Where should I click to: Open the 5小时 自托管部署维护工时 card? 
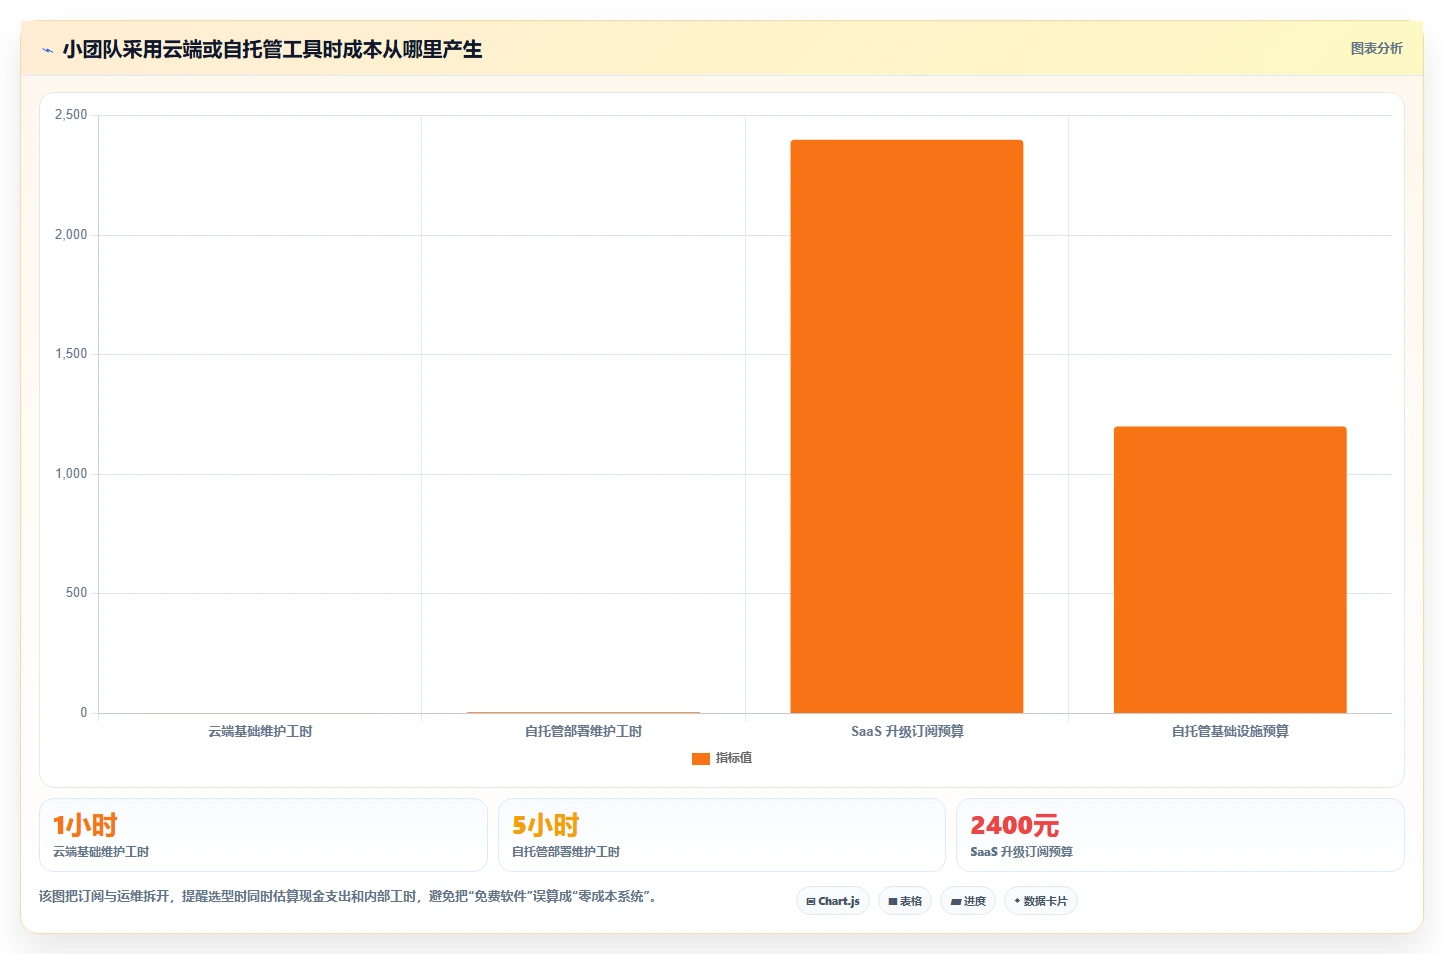pos(721,835)
